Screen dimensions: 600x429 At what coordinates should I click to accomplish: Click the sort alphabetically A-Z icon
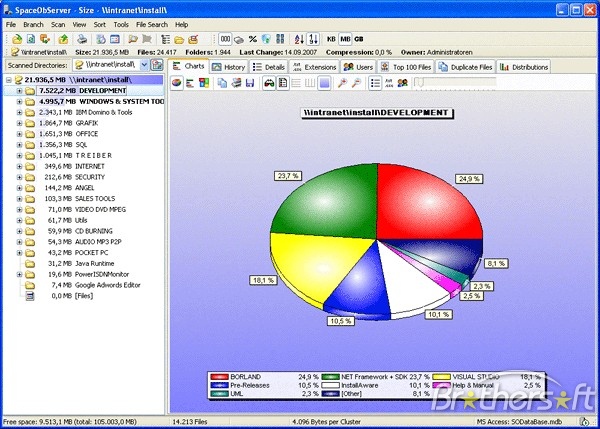click(x=299, y=39)
